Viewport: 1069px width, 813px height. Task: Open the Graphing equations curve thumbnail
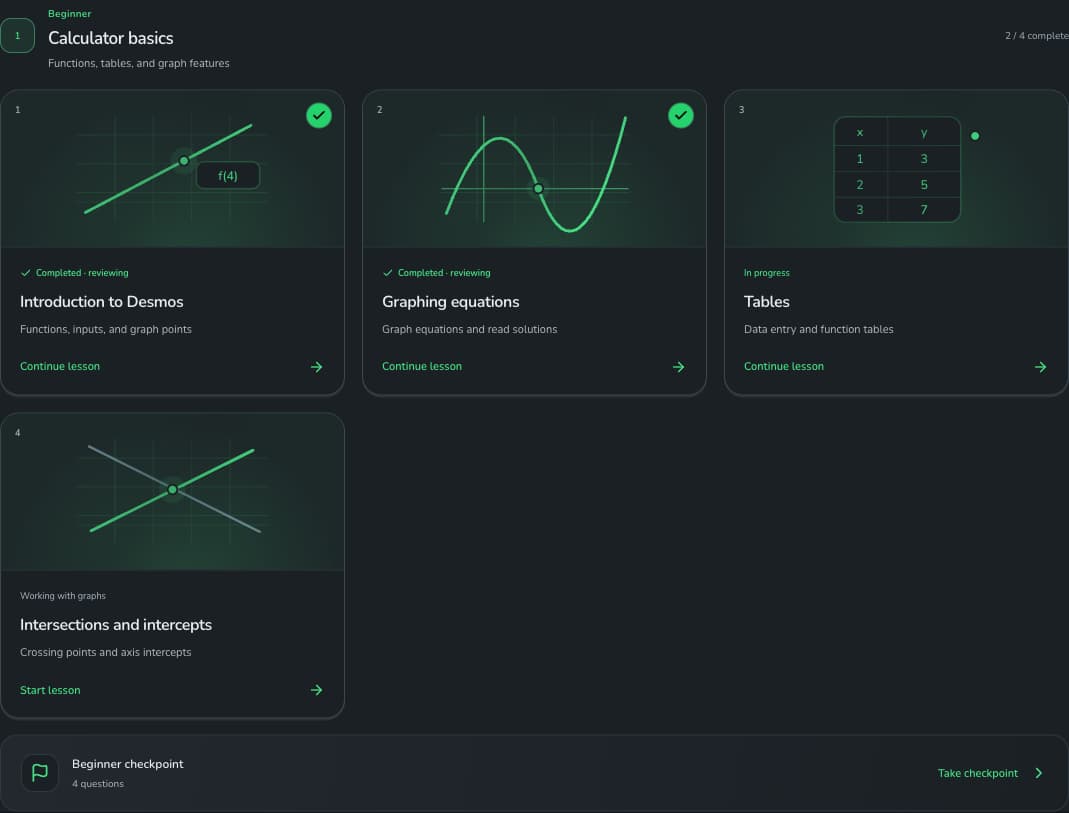pyautogui.click(x=534, y=169)
